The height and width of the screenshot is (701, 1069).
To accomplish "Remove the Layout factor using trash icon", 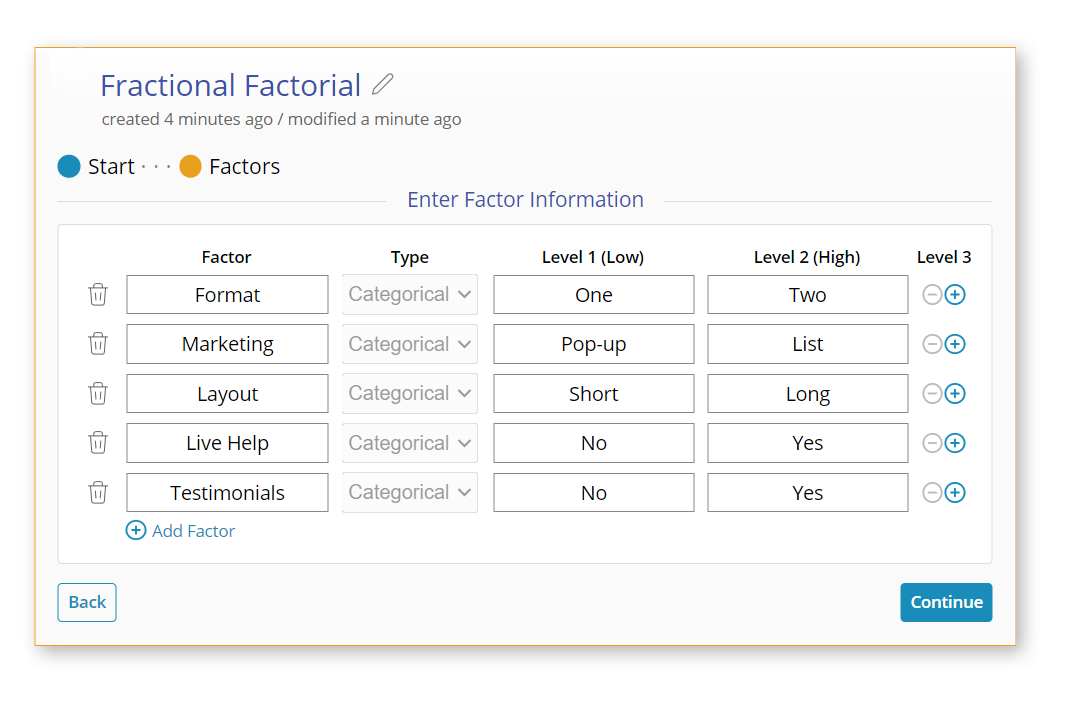I will click(98, 394).
